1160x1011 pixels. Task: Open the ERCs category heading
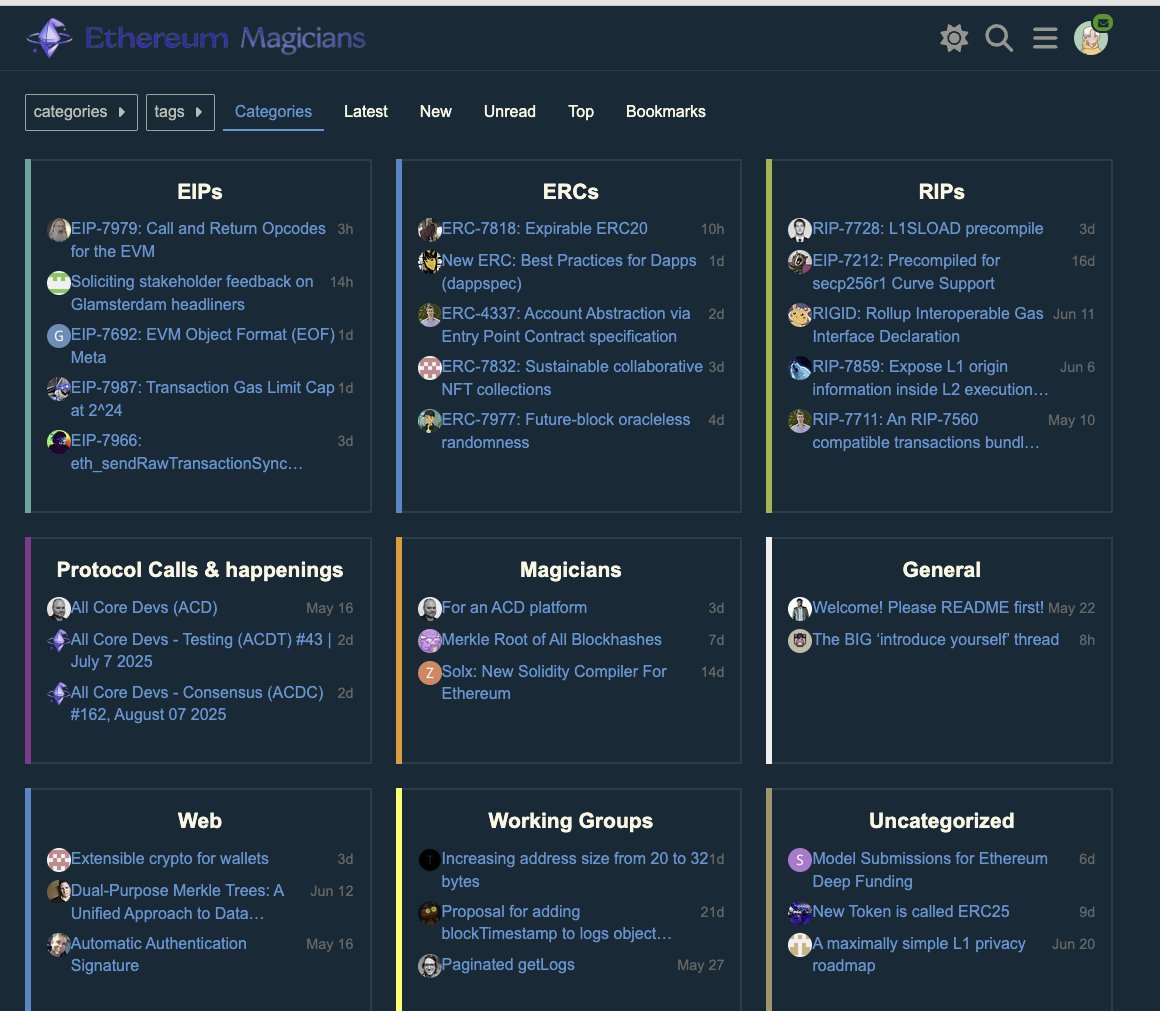(x=570, y=192)
